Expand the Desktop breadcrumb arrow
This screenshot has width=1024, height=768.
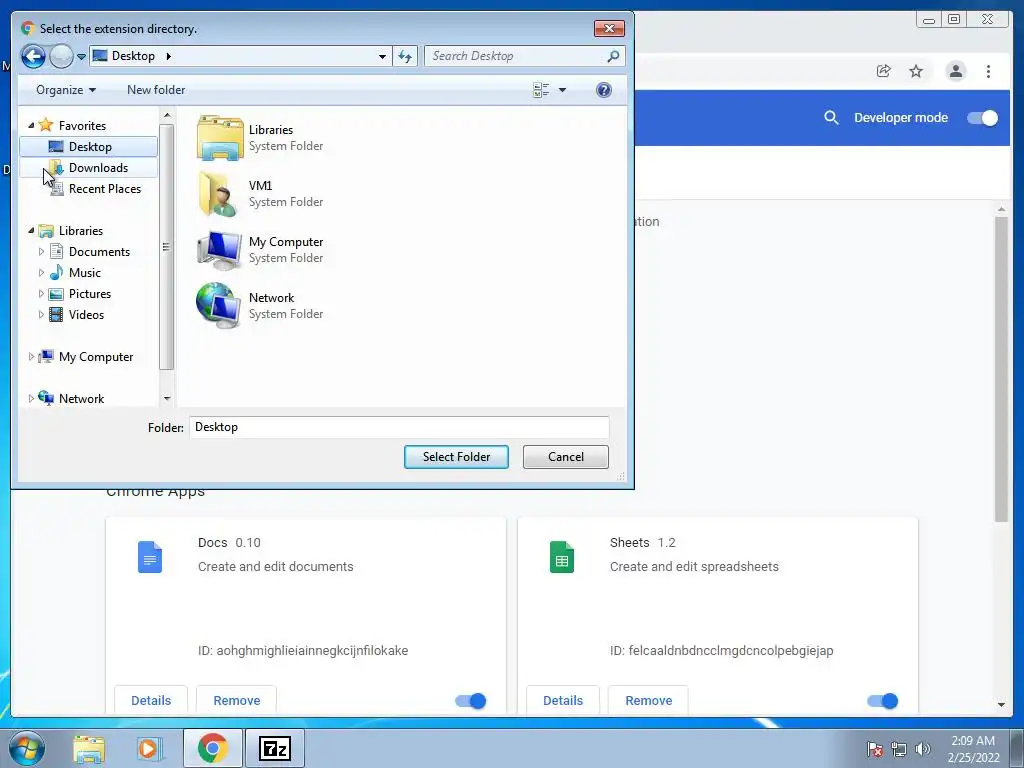tap(168, 56)
